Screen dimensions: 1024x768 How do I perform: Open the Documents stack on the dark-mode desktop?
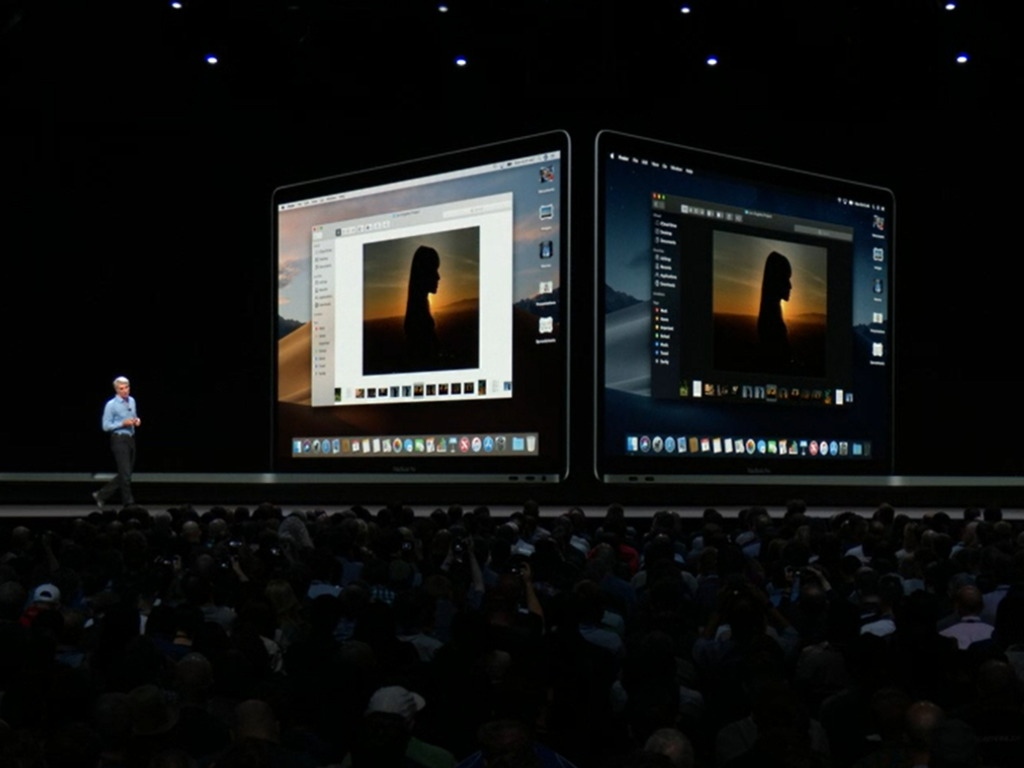click(x=878, y=223)
